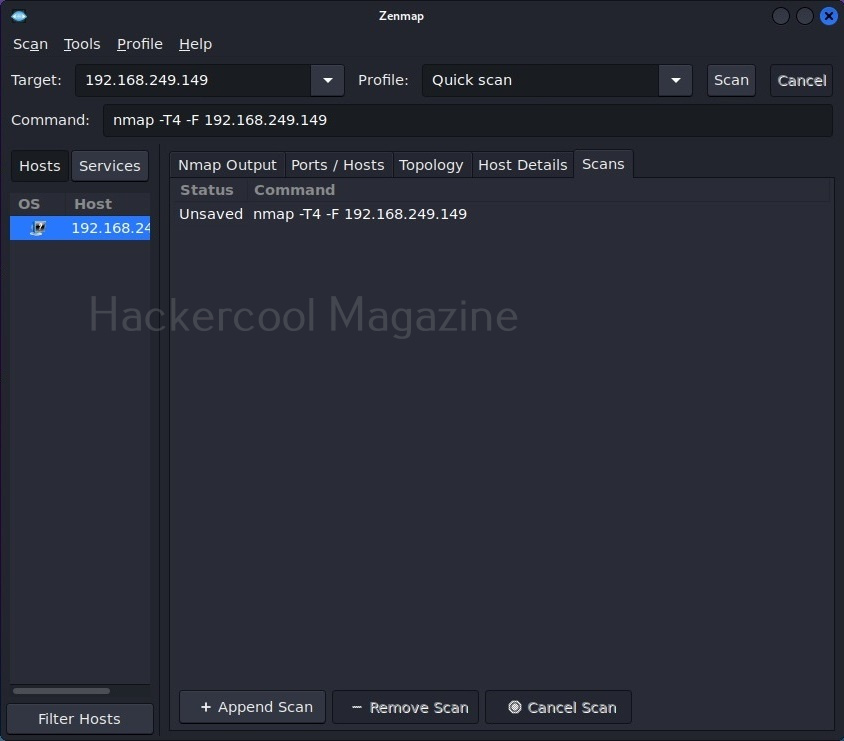Screen dimensions: 844x741
Task: Click the Append Scan button
Action: [x=252, y=707]
